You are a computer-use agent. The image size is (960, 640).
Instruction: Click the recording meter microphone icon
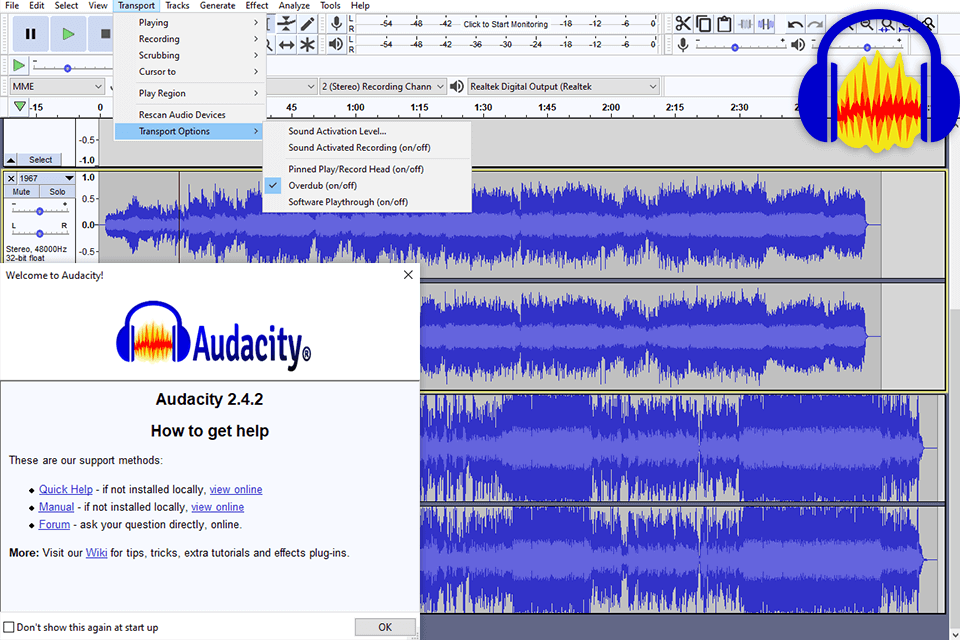pos(336,24)
